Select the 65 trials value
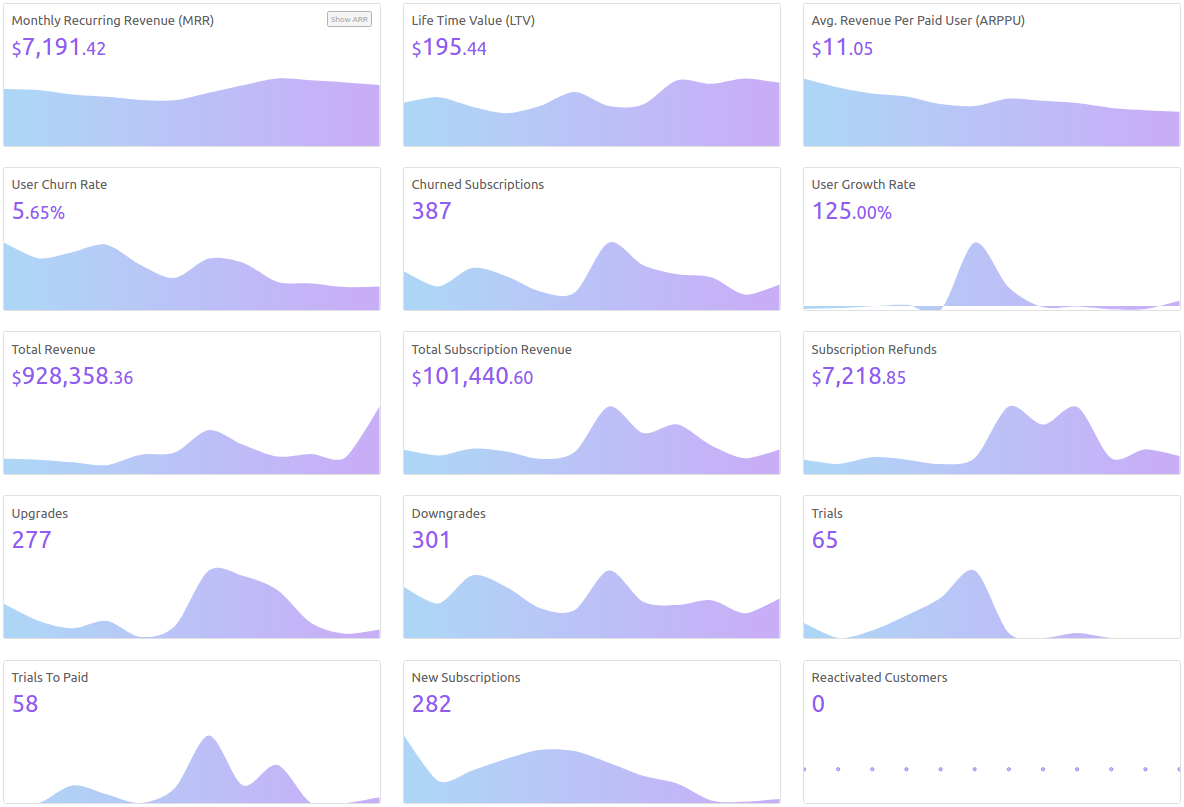 [x=825, y=540]
